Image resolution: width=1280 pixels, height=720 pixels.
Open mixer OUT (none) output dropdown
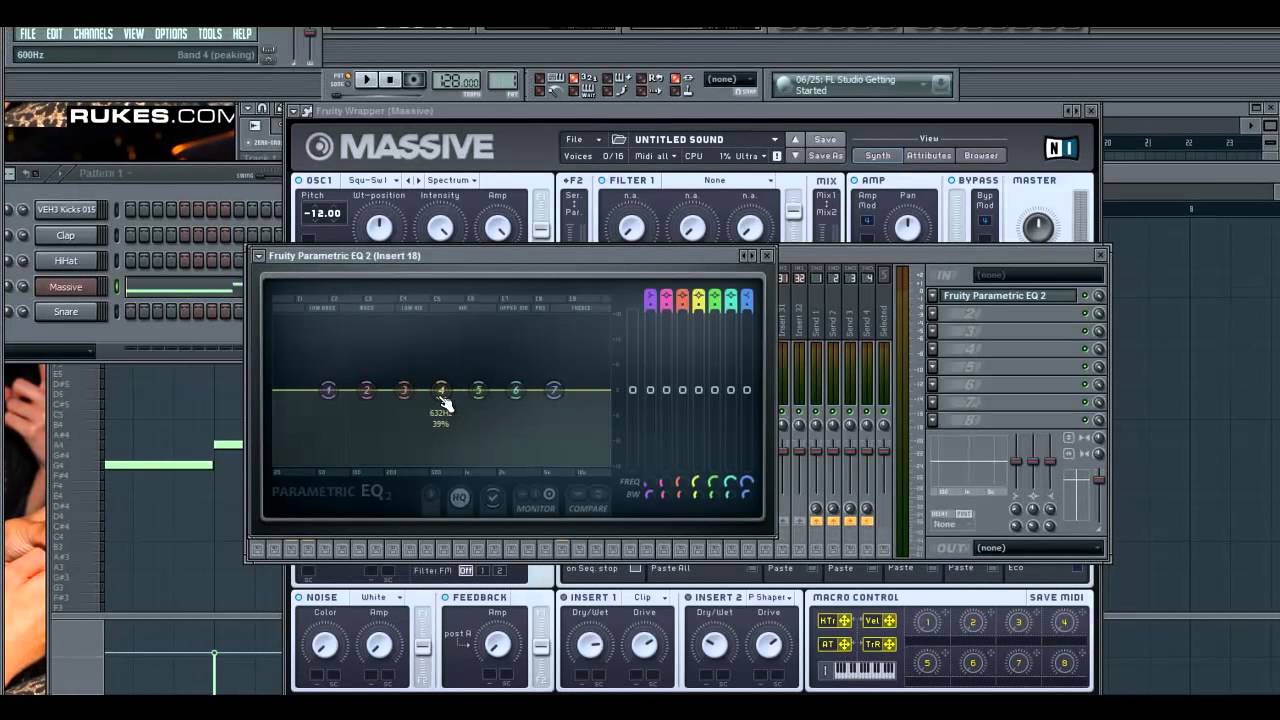[x=1038, y=548]
